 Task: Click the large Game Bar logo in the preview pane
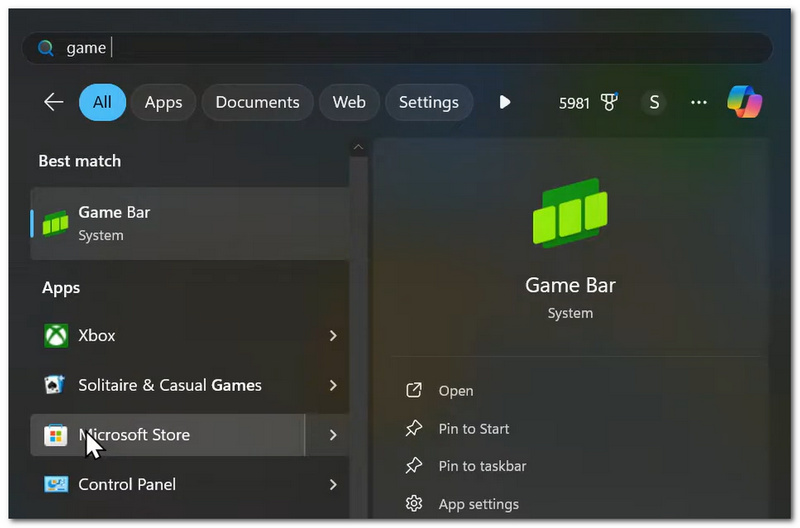[570, 213]
